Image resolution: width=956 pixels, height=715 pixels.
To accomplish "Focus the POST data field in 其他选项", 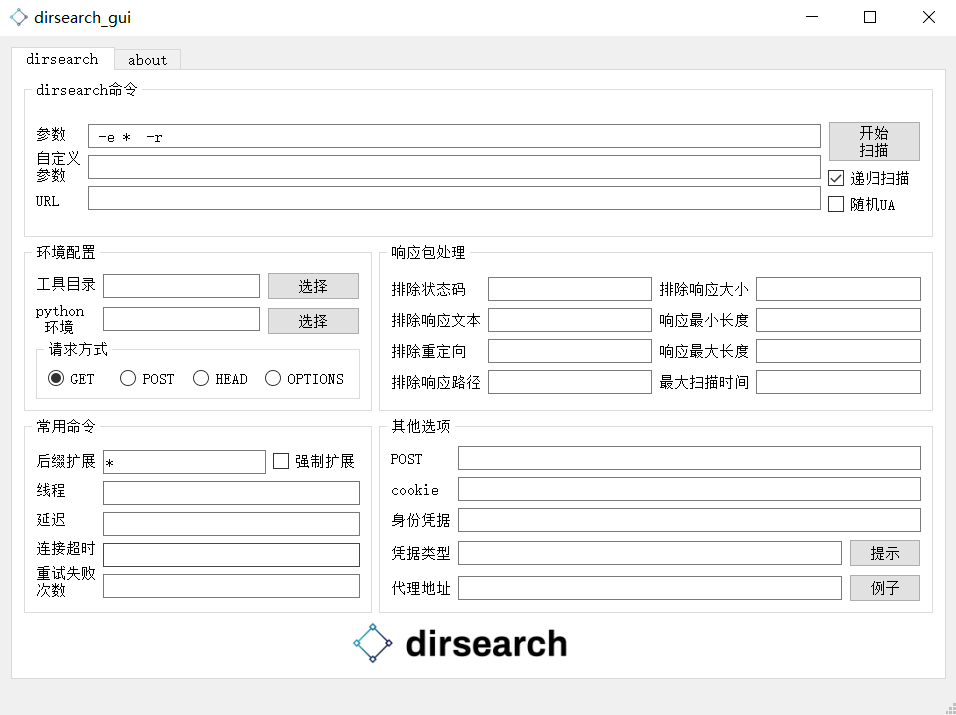I will (689, 458).
